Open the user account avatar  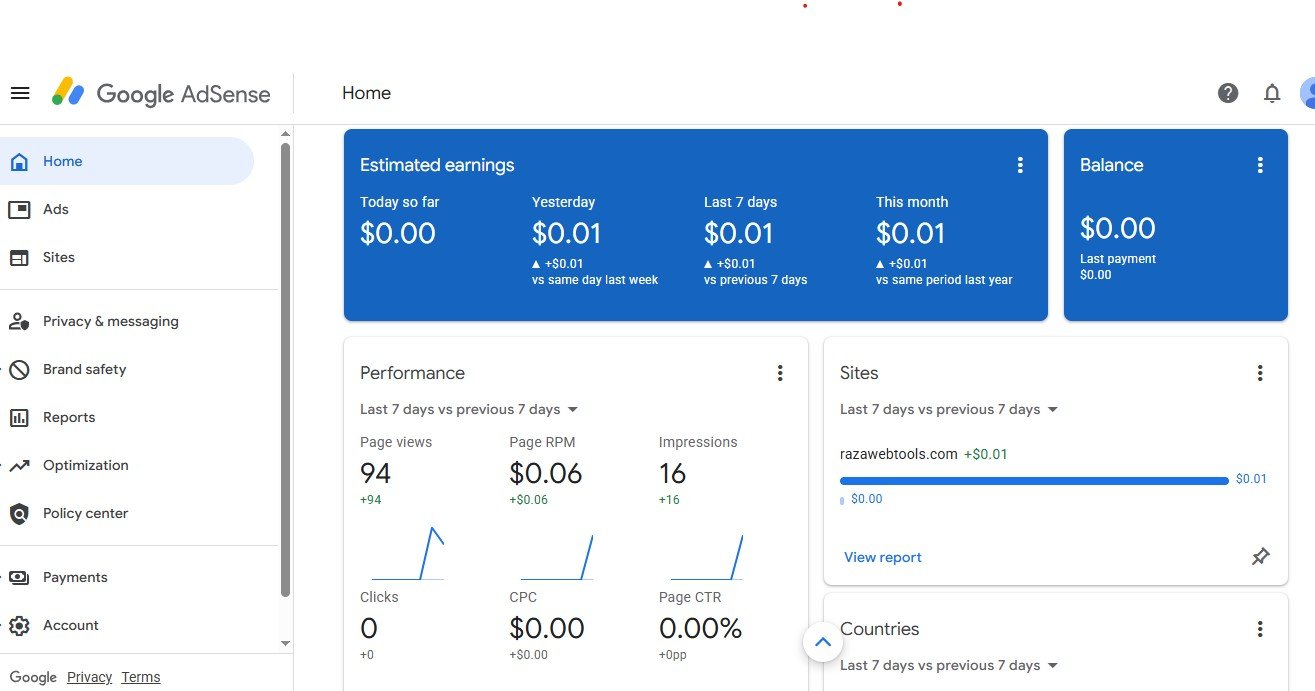1307,93
